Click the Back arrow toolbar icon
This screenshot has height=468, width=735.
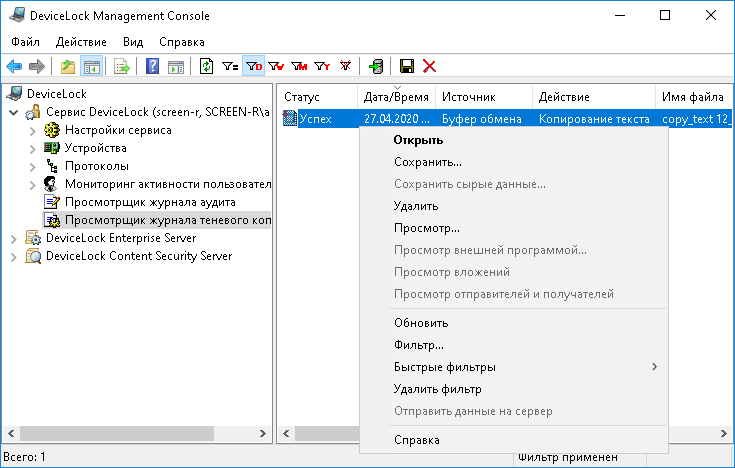coord(14,66)
